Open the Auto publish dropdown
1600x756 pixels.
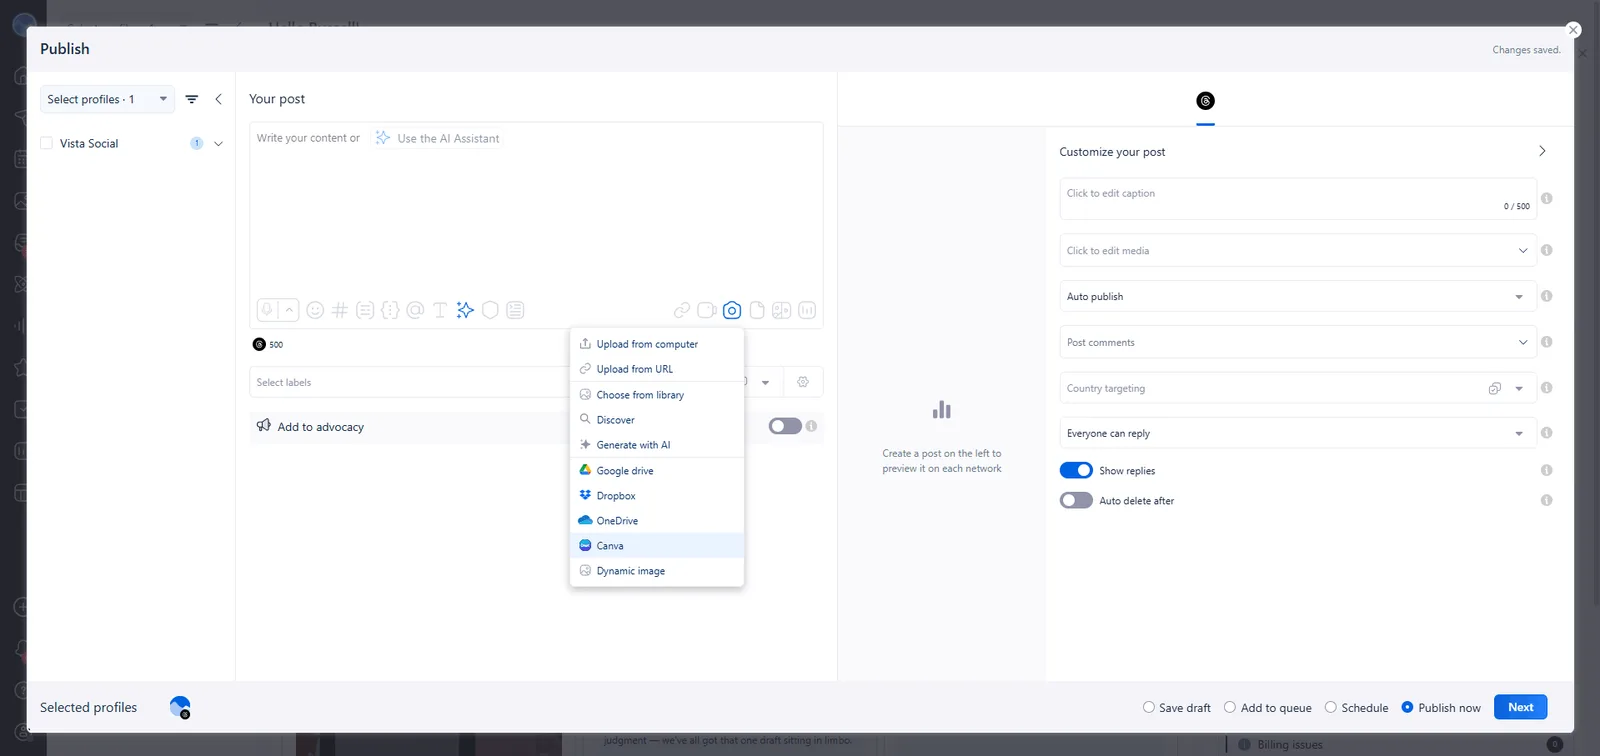pyautogui.click(x=1296, y=296)
